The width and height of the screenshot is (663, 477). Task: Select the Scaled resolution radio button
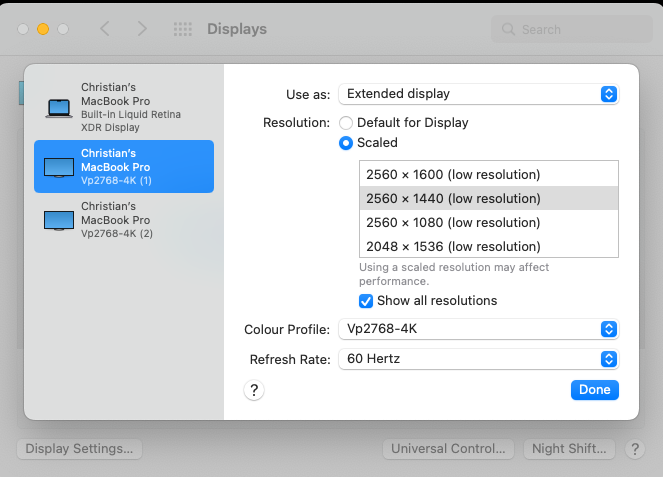coord(346,143)
